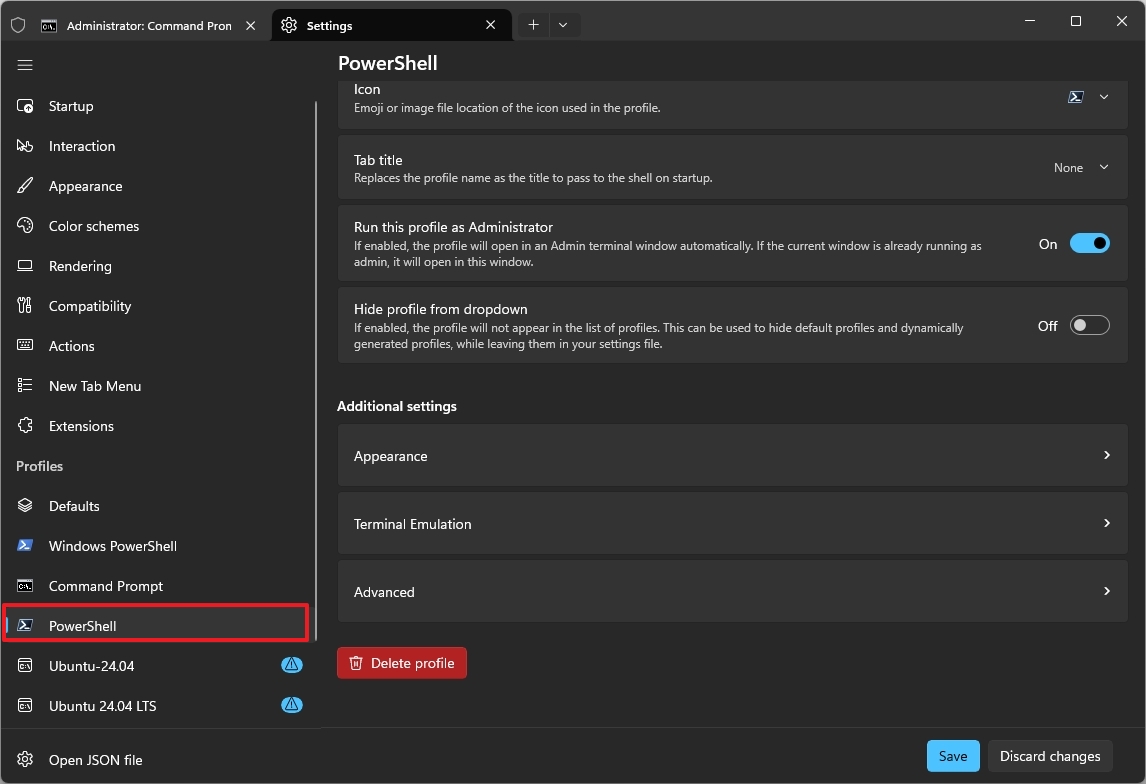Open the Color schemes palette icon

[x=26, y=226]
